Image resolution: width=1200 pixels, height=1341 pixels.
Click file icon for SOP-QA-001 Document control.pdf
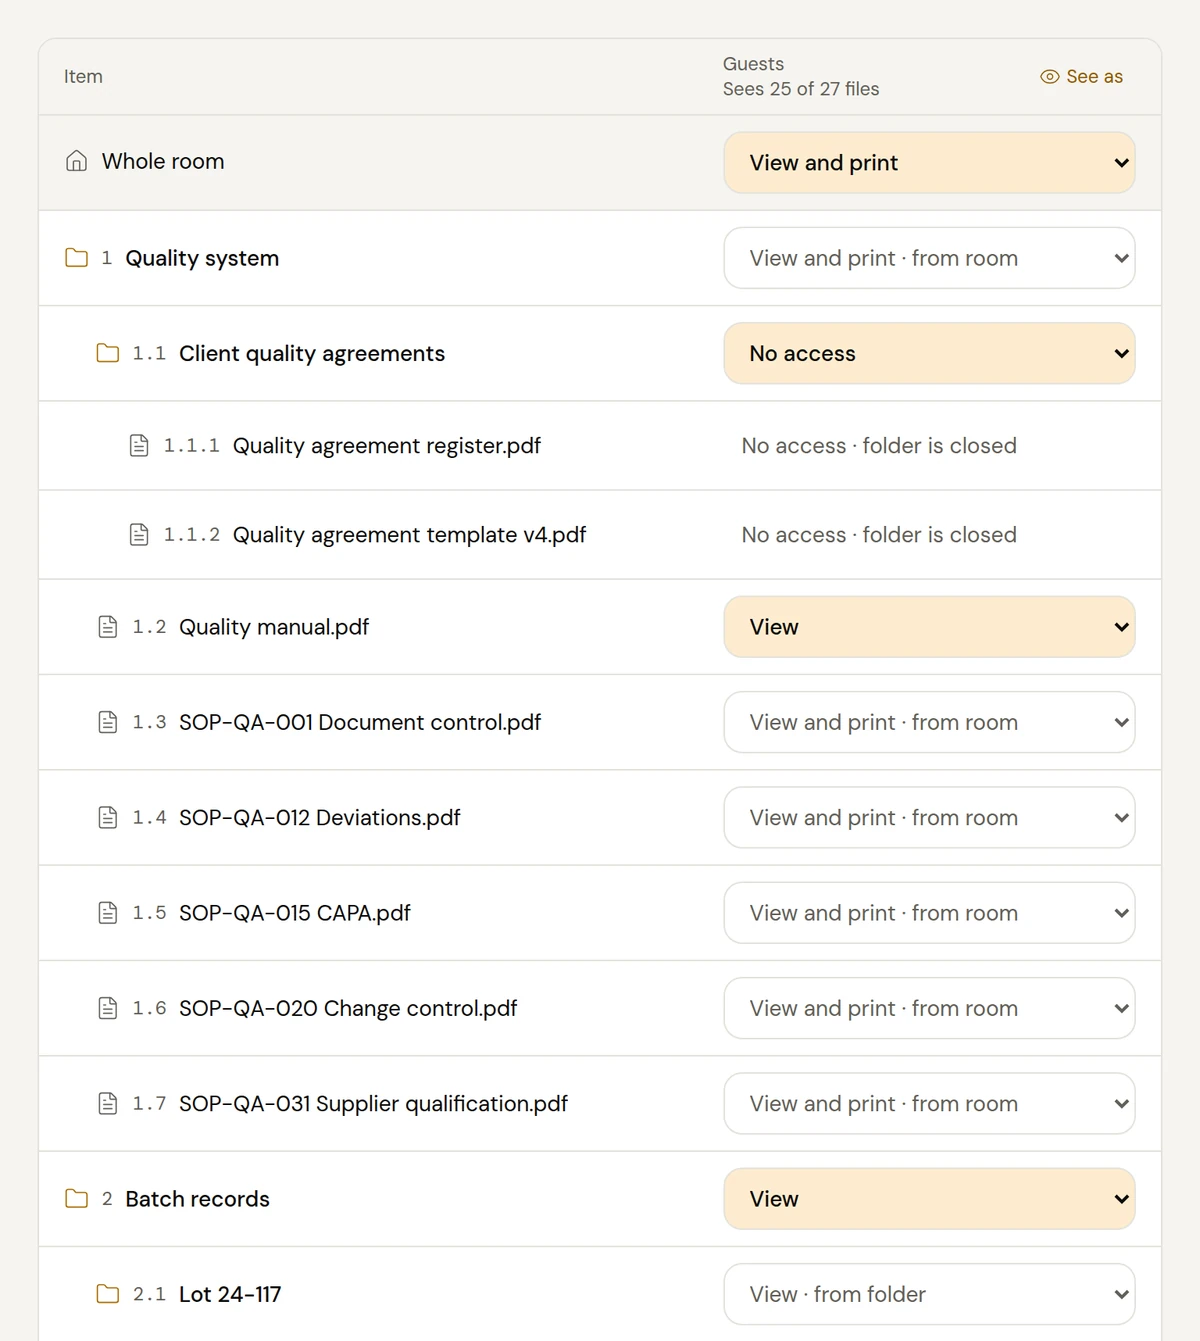pos(108,722)
